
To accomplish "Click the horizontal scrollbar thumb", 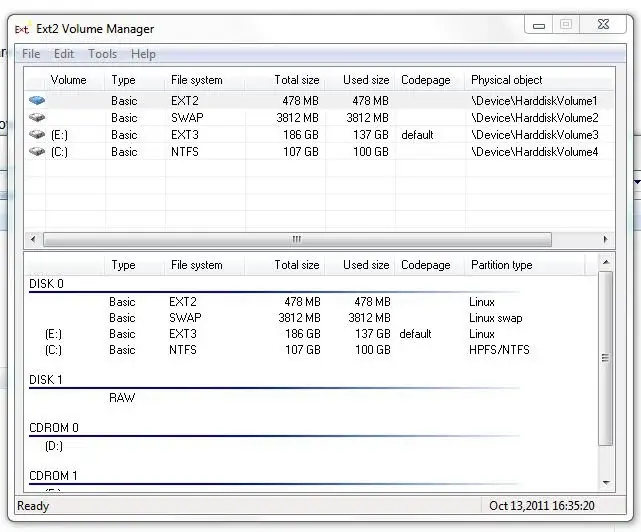I will (x=297, y=239).
